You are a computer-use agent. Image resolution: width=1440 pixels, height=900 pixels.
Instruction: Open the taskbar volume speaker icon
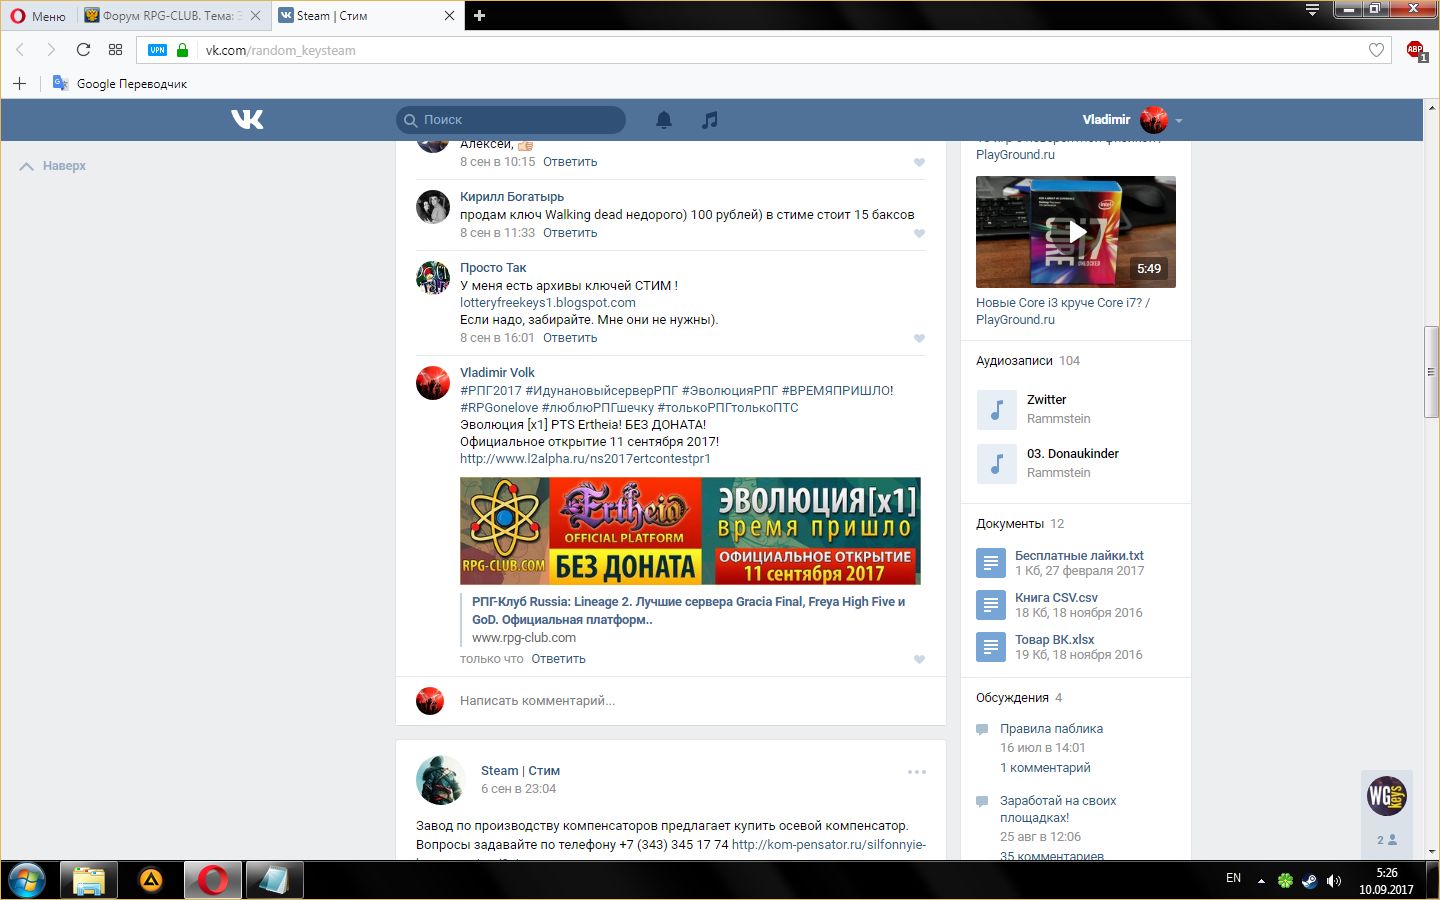1334,881
